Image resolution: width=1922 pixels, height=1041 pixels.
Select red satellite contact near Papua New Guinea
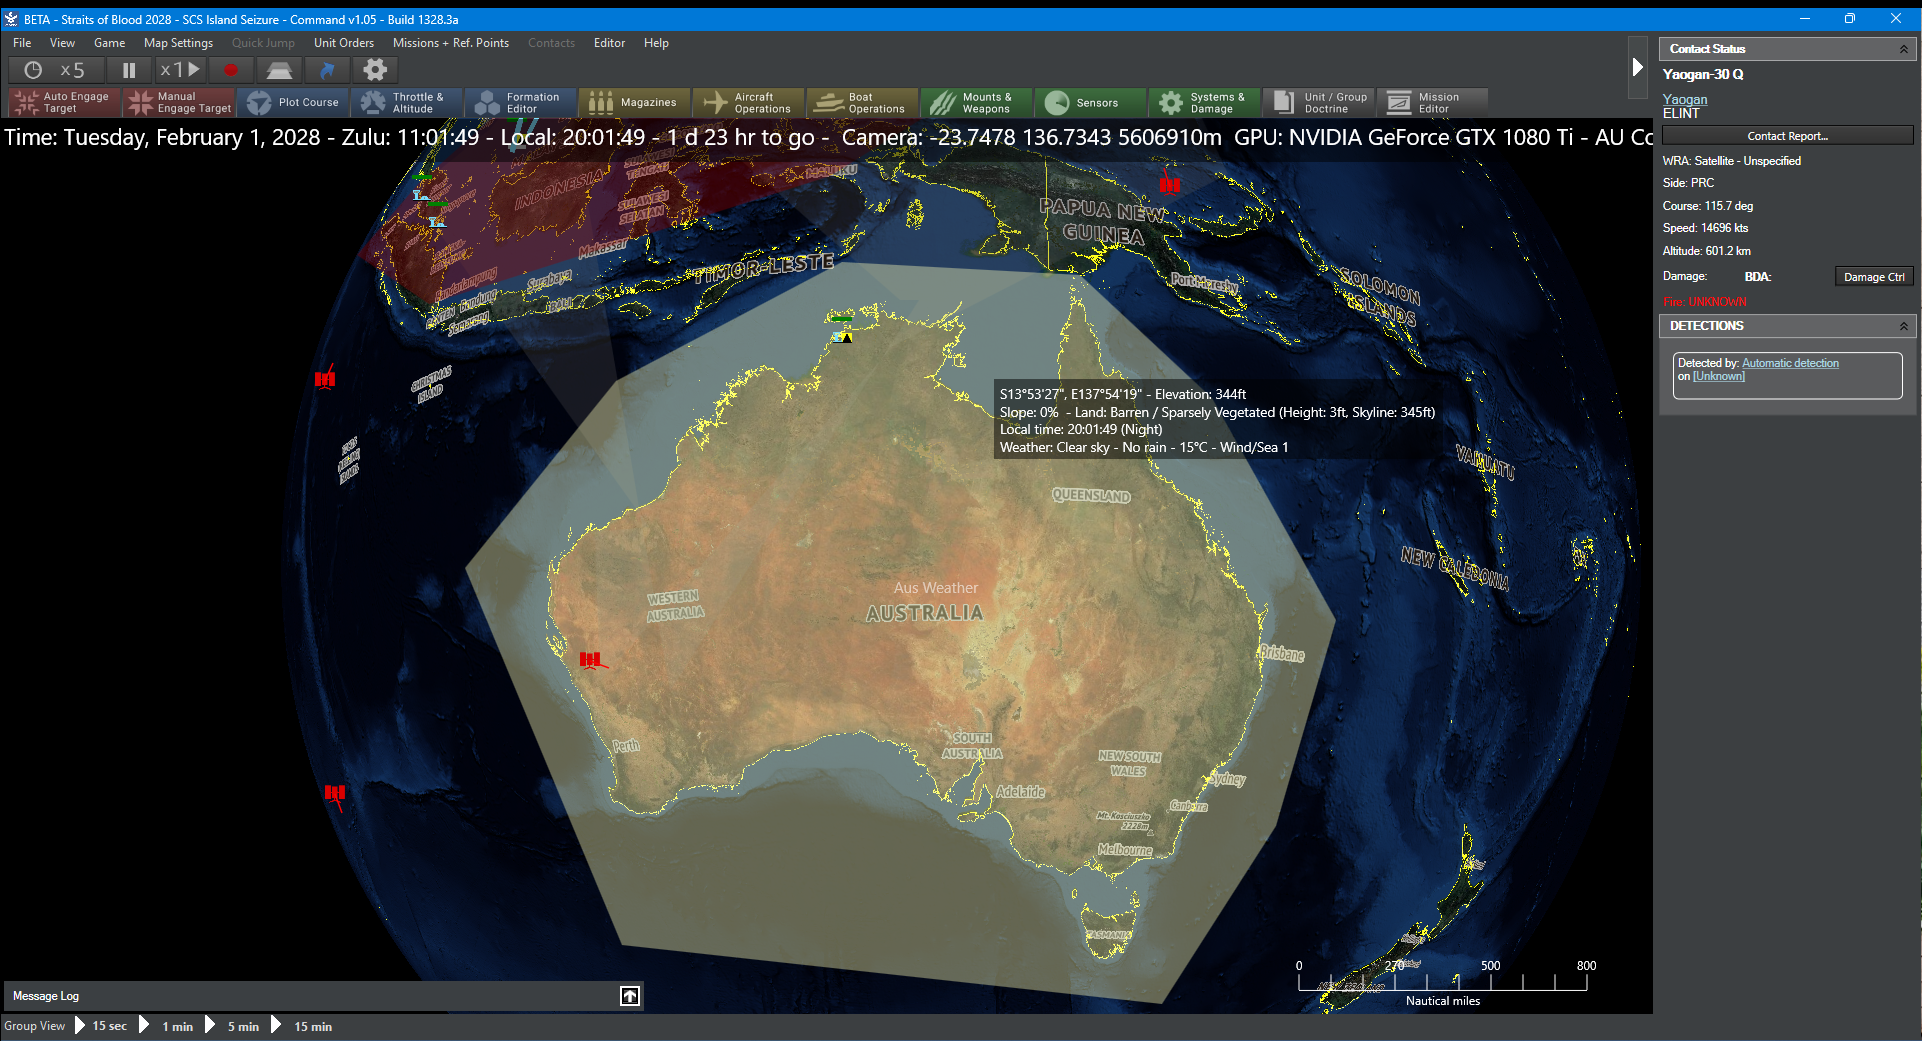pyautogui.click(x=1169, y=184)
